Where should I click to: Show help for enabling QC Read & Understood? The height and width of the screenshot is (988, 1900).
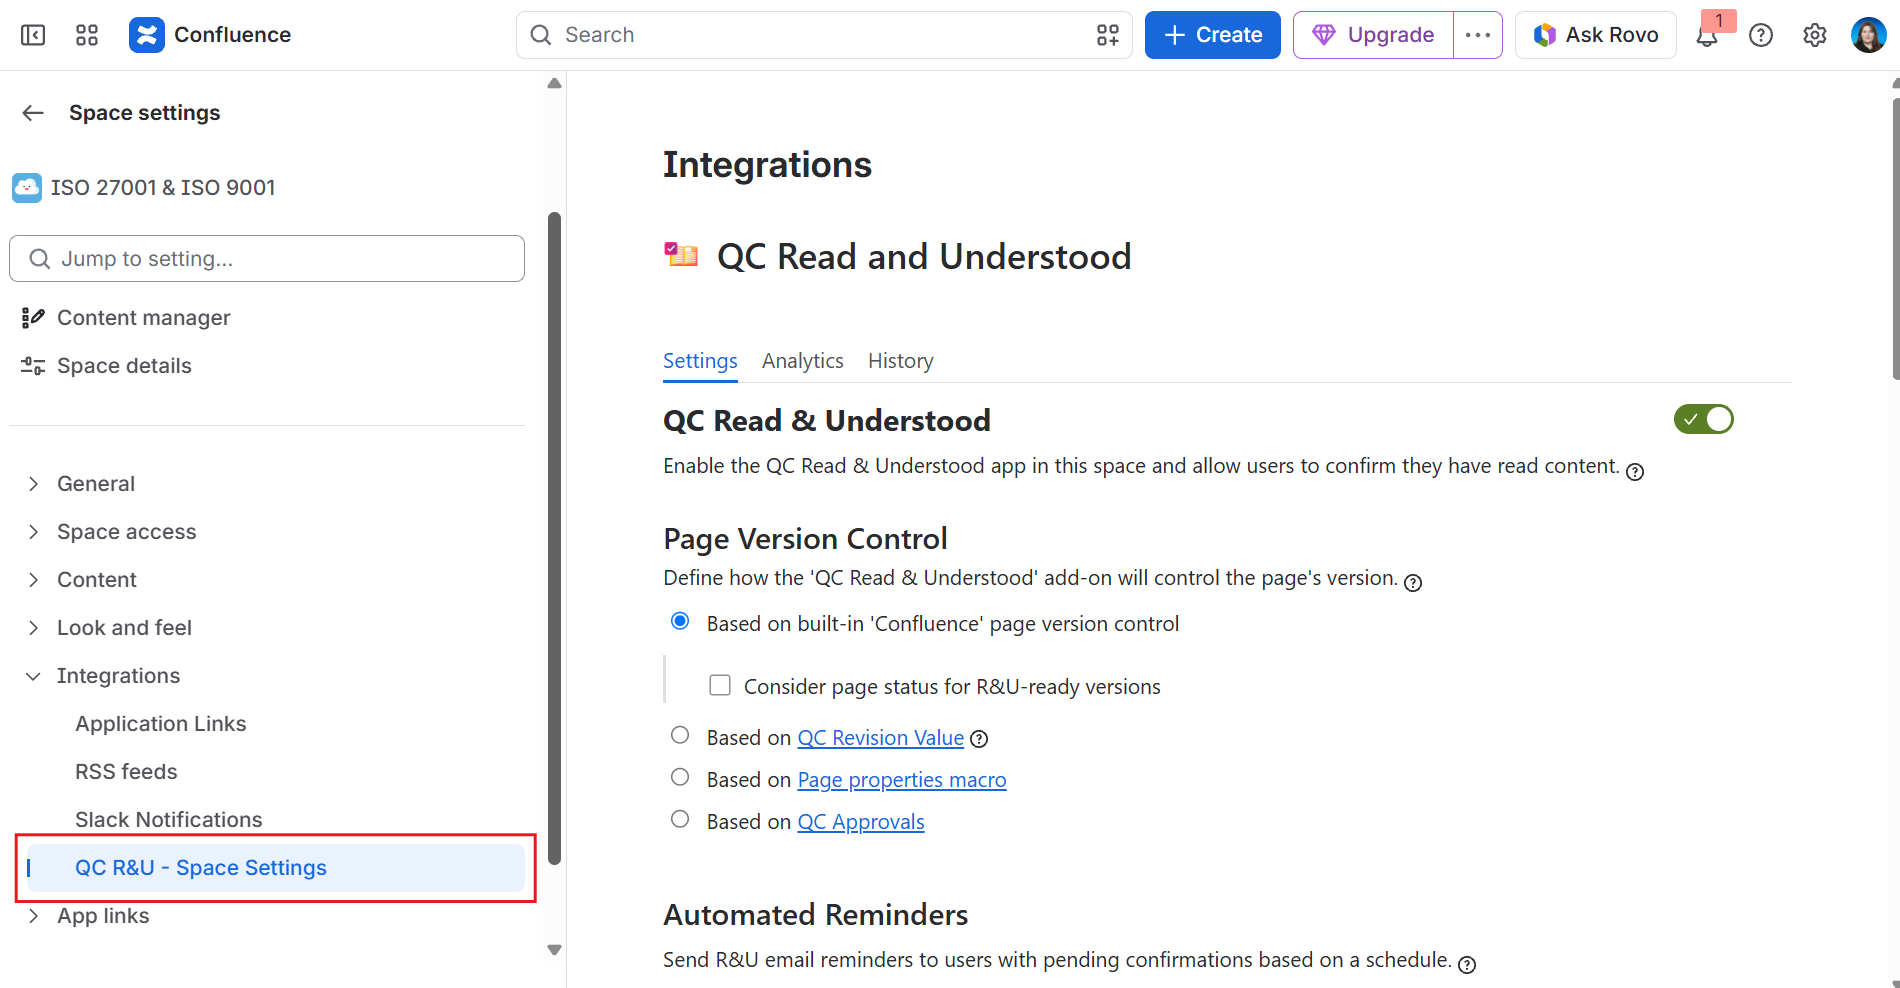pos(1635,472)
